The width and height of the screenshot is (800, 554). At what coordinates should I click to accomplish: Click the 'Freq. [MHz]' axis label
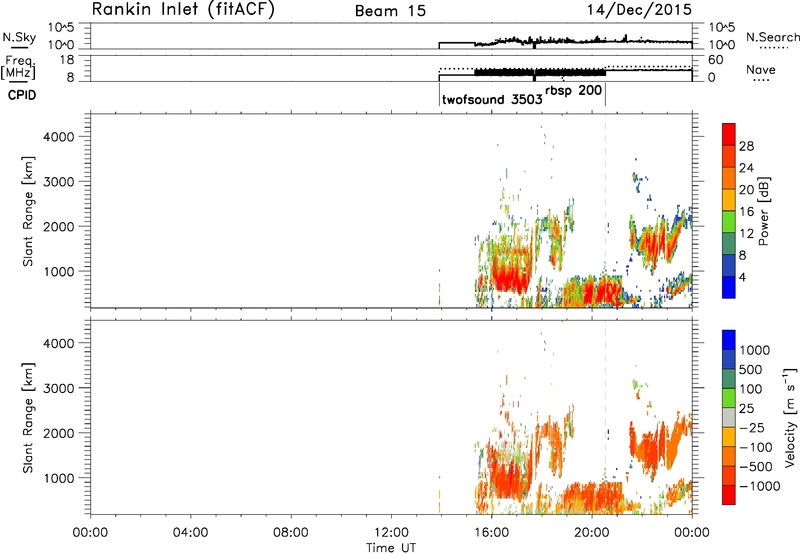(x=19, y=67)
